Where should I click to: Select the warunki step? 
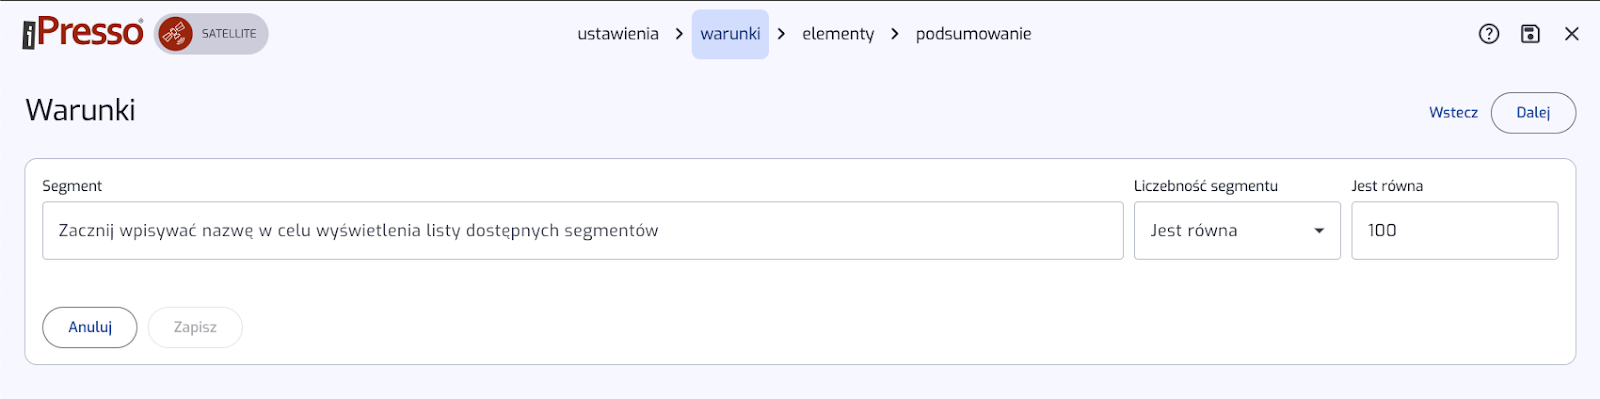730,34
